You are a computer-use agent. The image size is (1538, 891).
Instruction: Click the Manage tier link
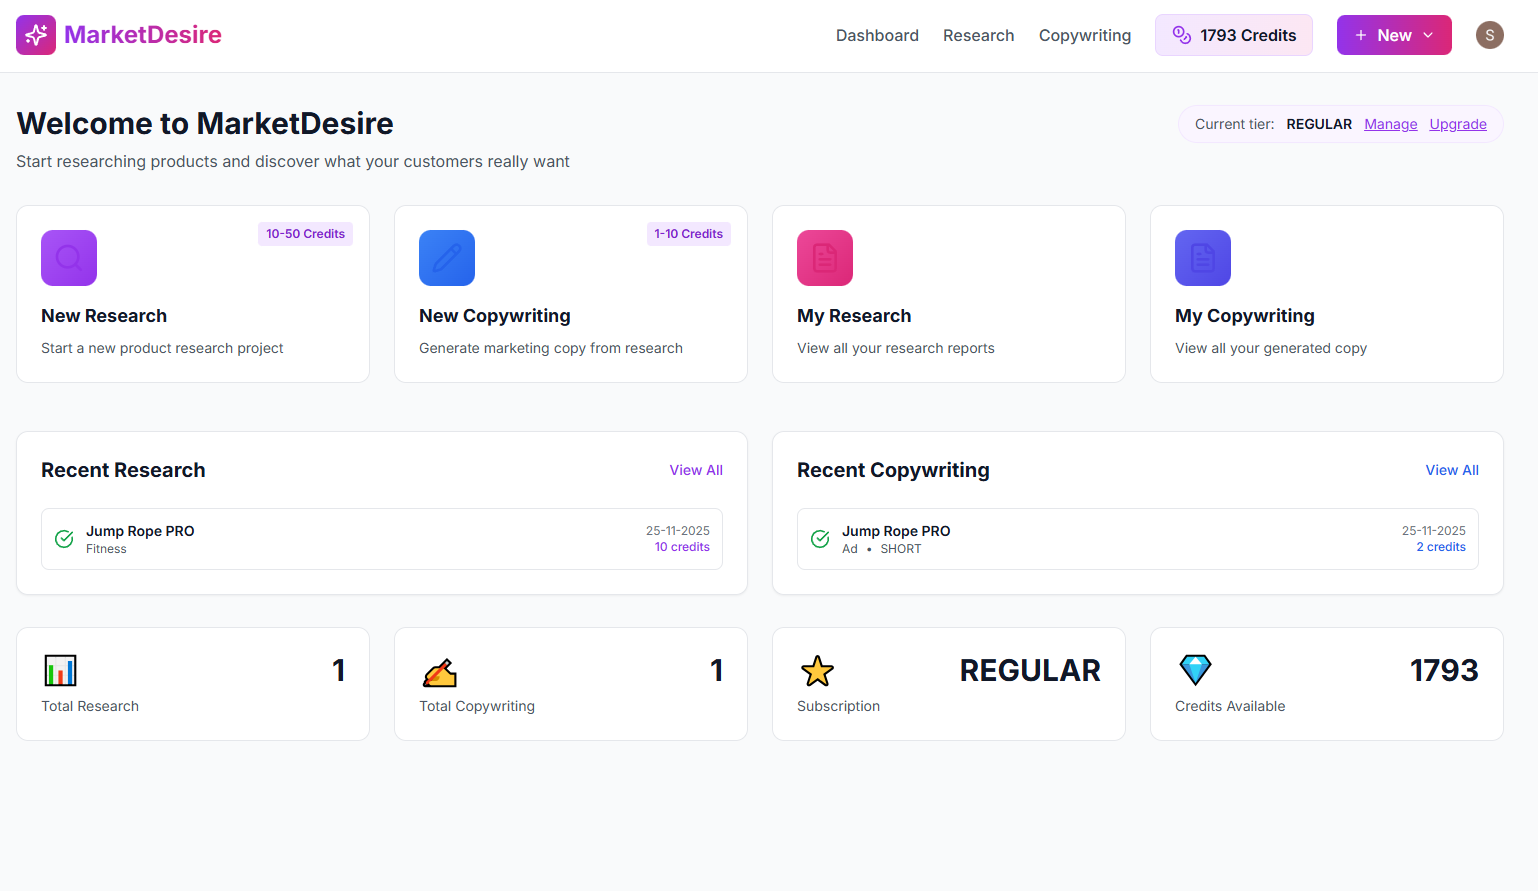coord(1390,124)
